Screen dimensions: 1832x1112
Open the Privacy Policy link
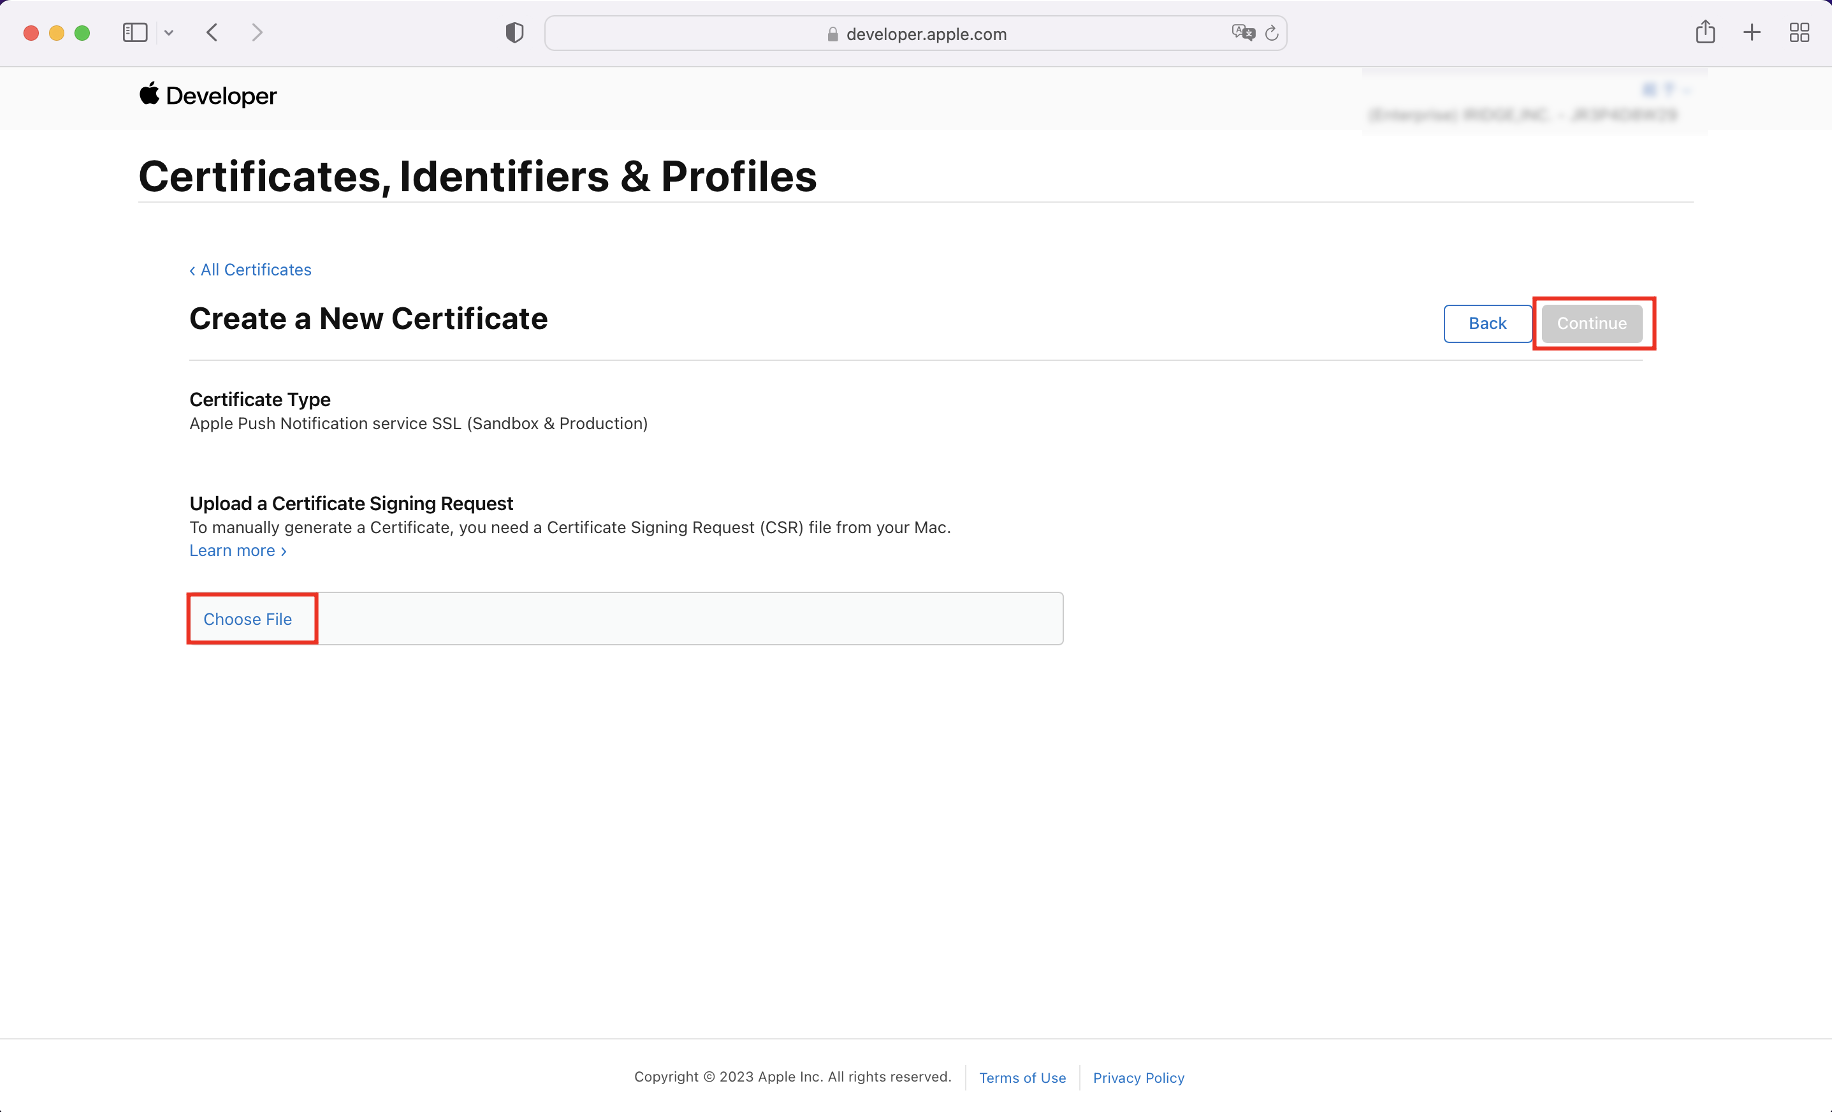[1138, 1078]
